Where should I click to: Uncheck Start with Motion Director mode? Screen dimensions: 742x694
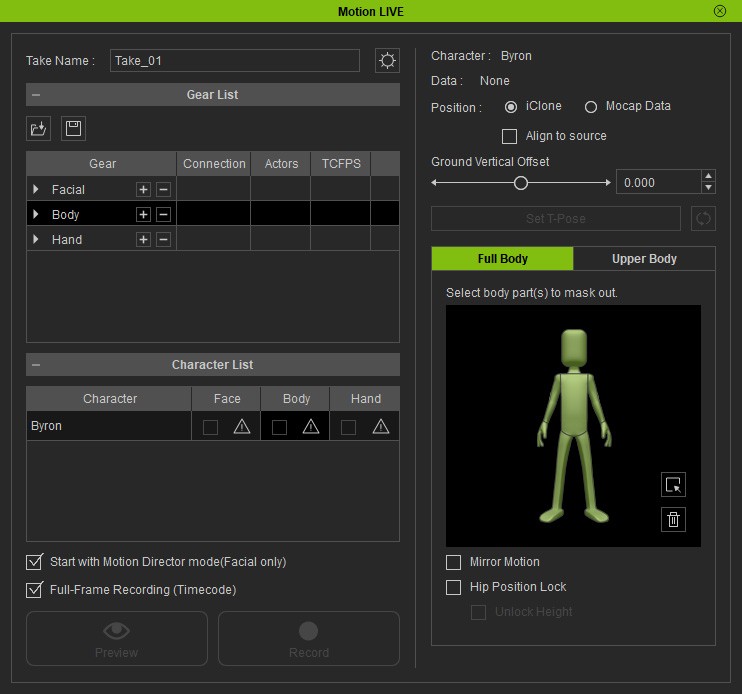pyautogui.click(x=34, y=562)
